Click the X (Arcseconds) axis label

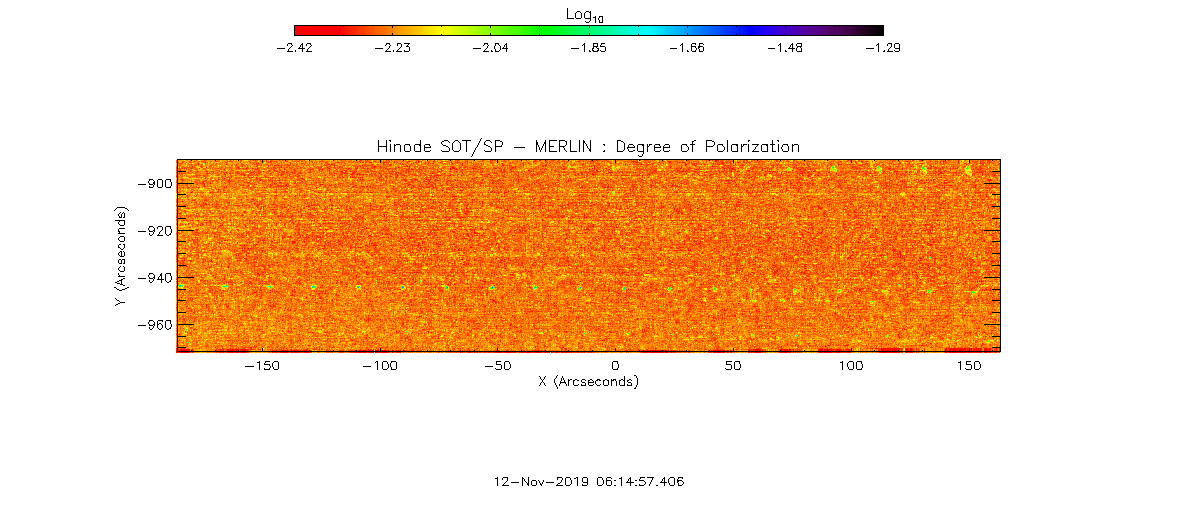click(588, 382)
